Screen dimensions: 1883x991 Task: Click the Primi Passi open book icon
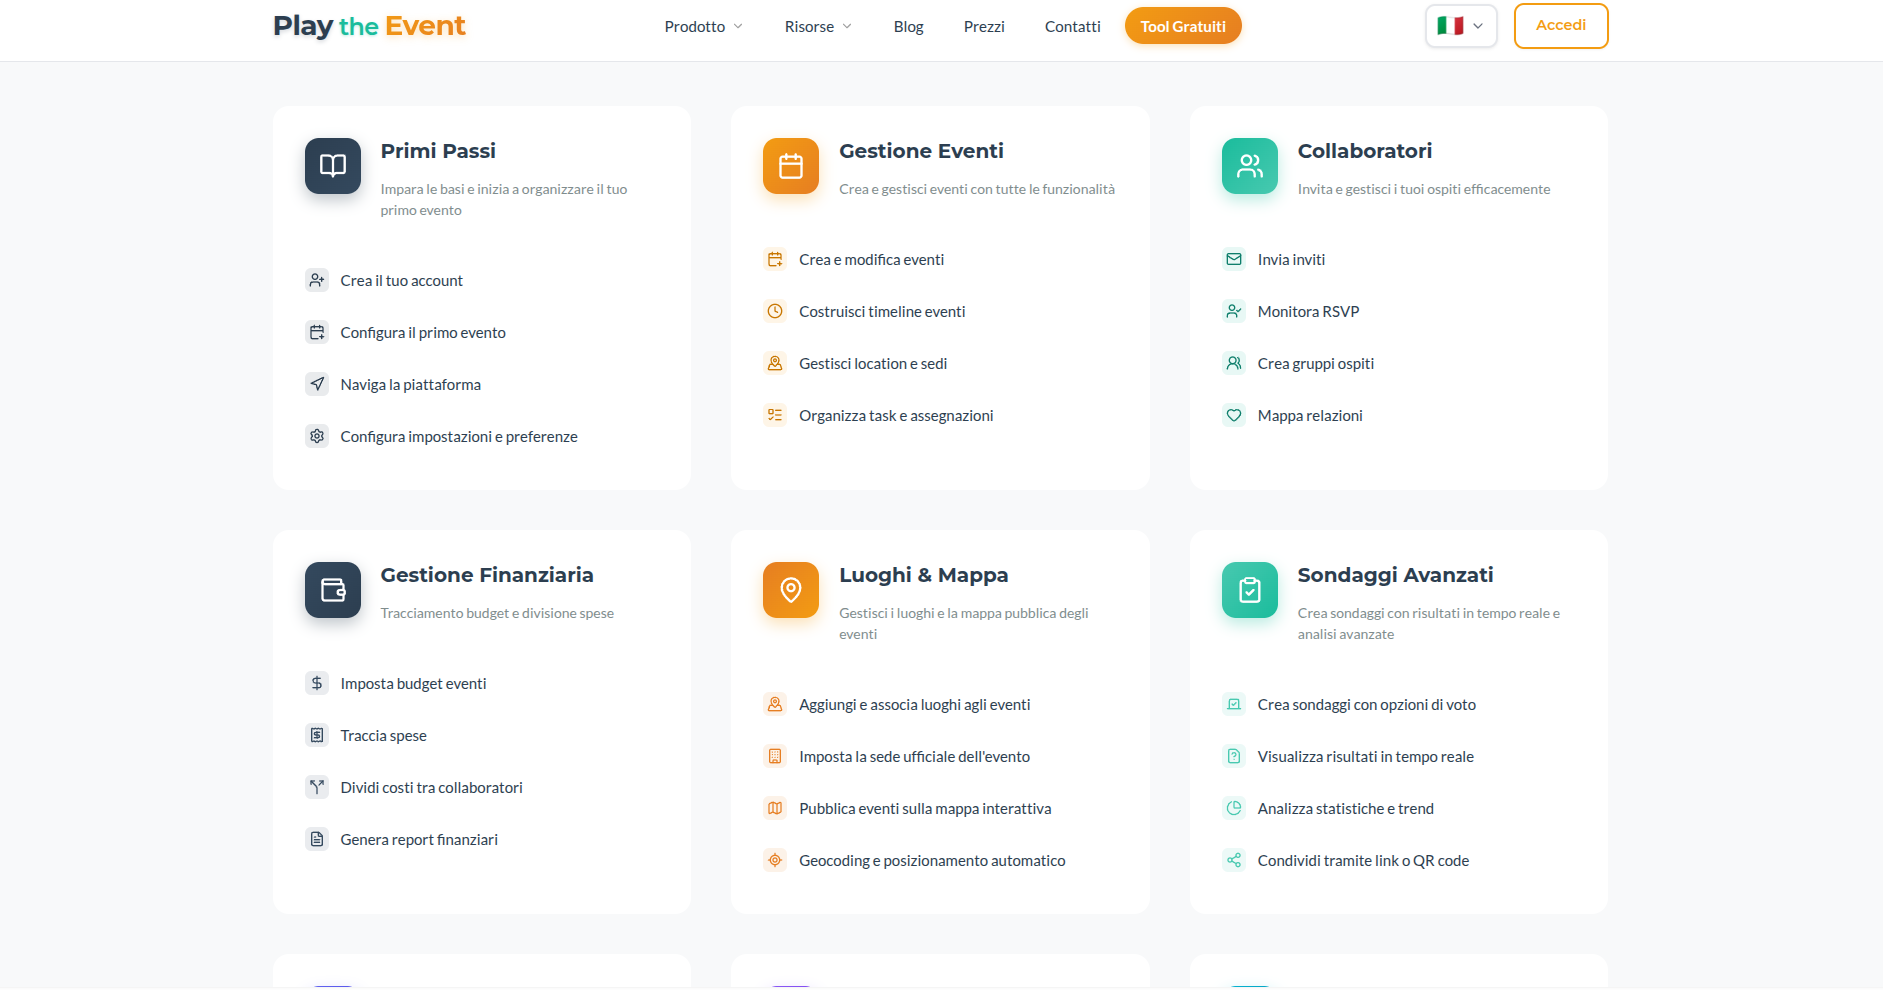pyautogui.click(x=333, y=166)
